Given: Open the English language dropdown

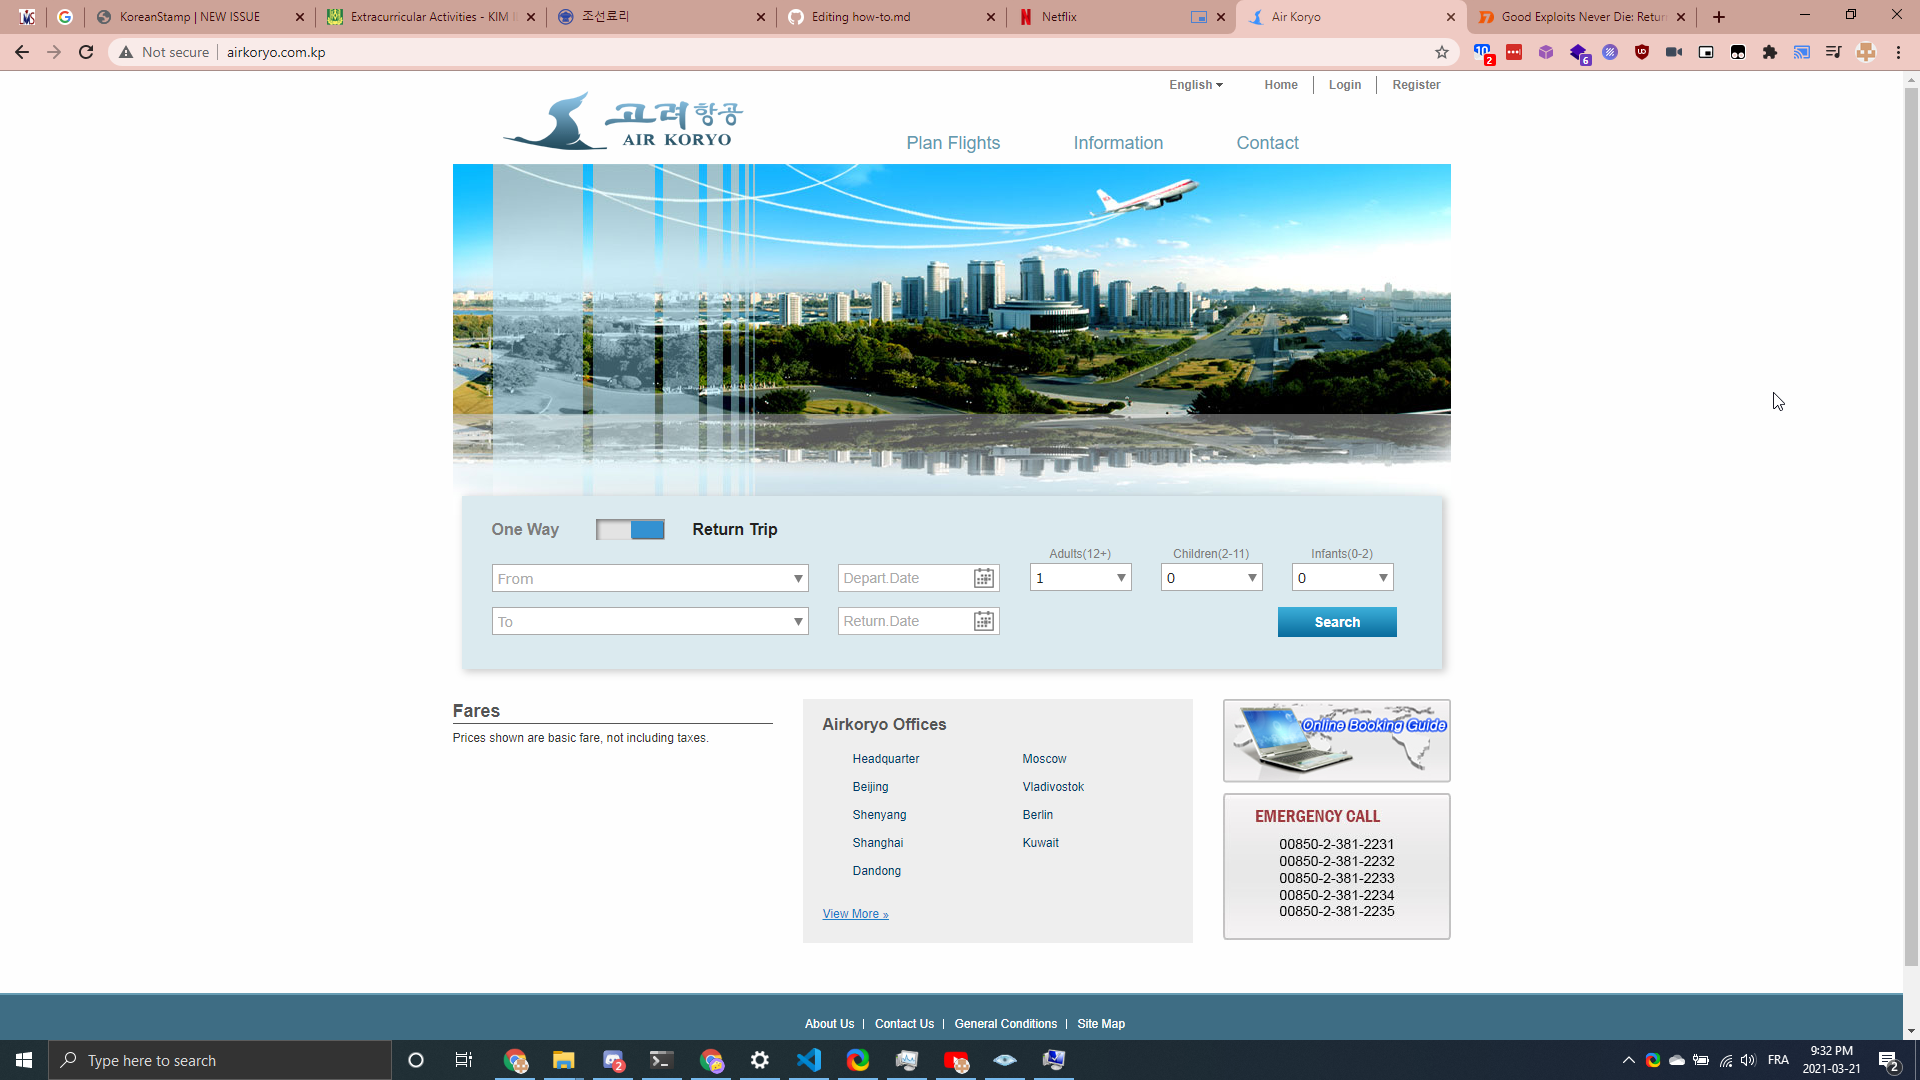Looking at the screenshot, I should pos(1196,85).
